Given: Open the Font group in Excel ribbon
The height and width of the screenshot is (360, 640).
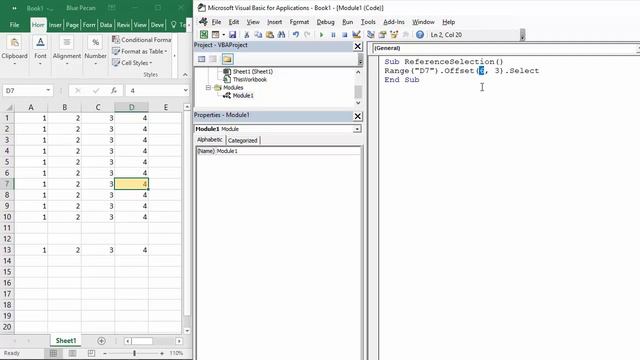Looking at the screenshot, I should pos(40,52).
